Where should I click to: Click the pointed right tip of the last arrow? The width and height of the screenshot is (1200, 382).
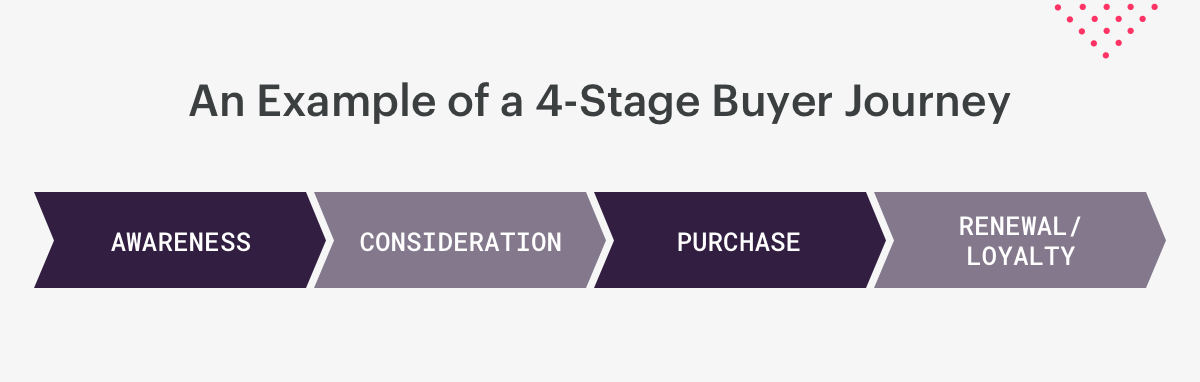1160,240
